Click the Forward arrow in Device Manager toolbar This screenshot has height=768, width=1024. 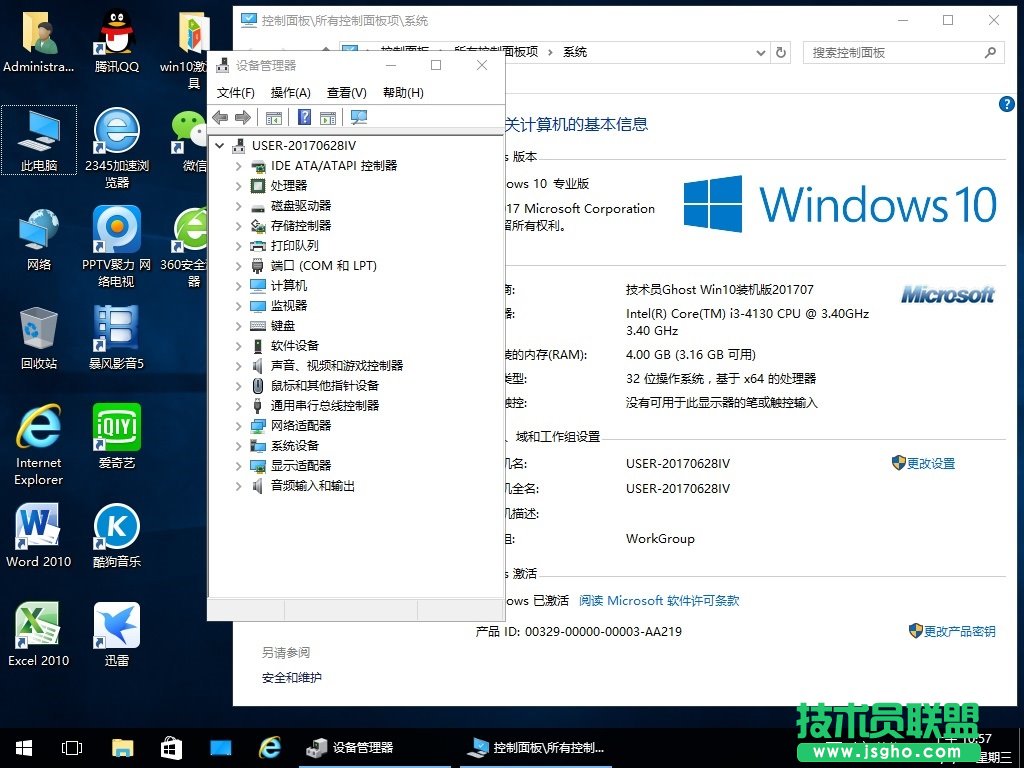(x=243, y=118)
